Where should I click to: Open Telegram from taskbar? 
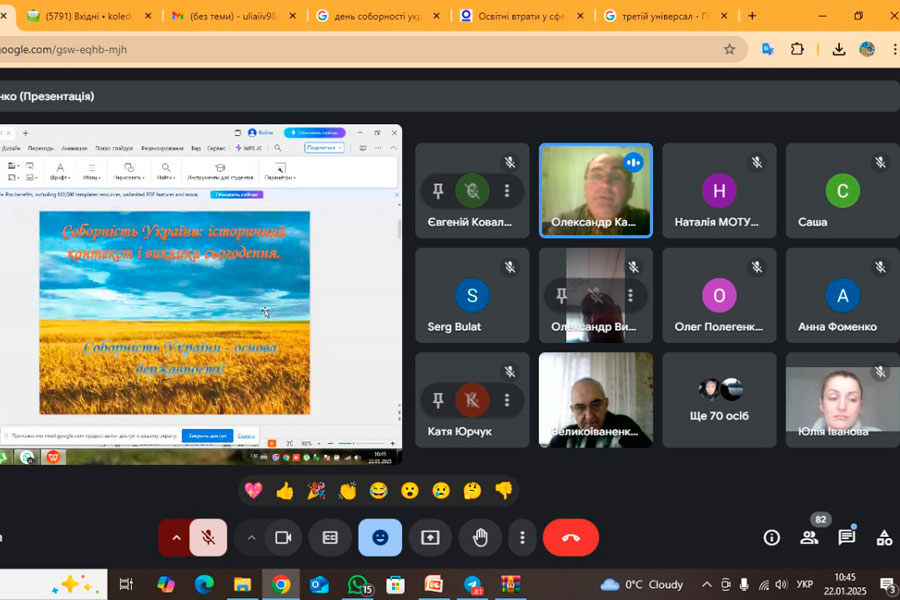click(x=472, y=584)
